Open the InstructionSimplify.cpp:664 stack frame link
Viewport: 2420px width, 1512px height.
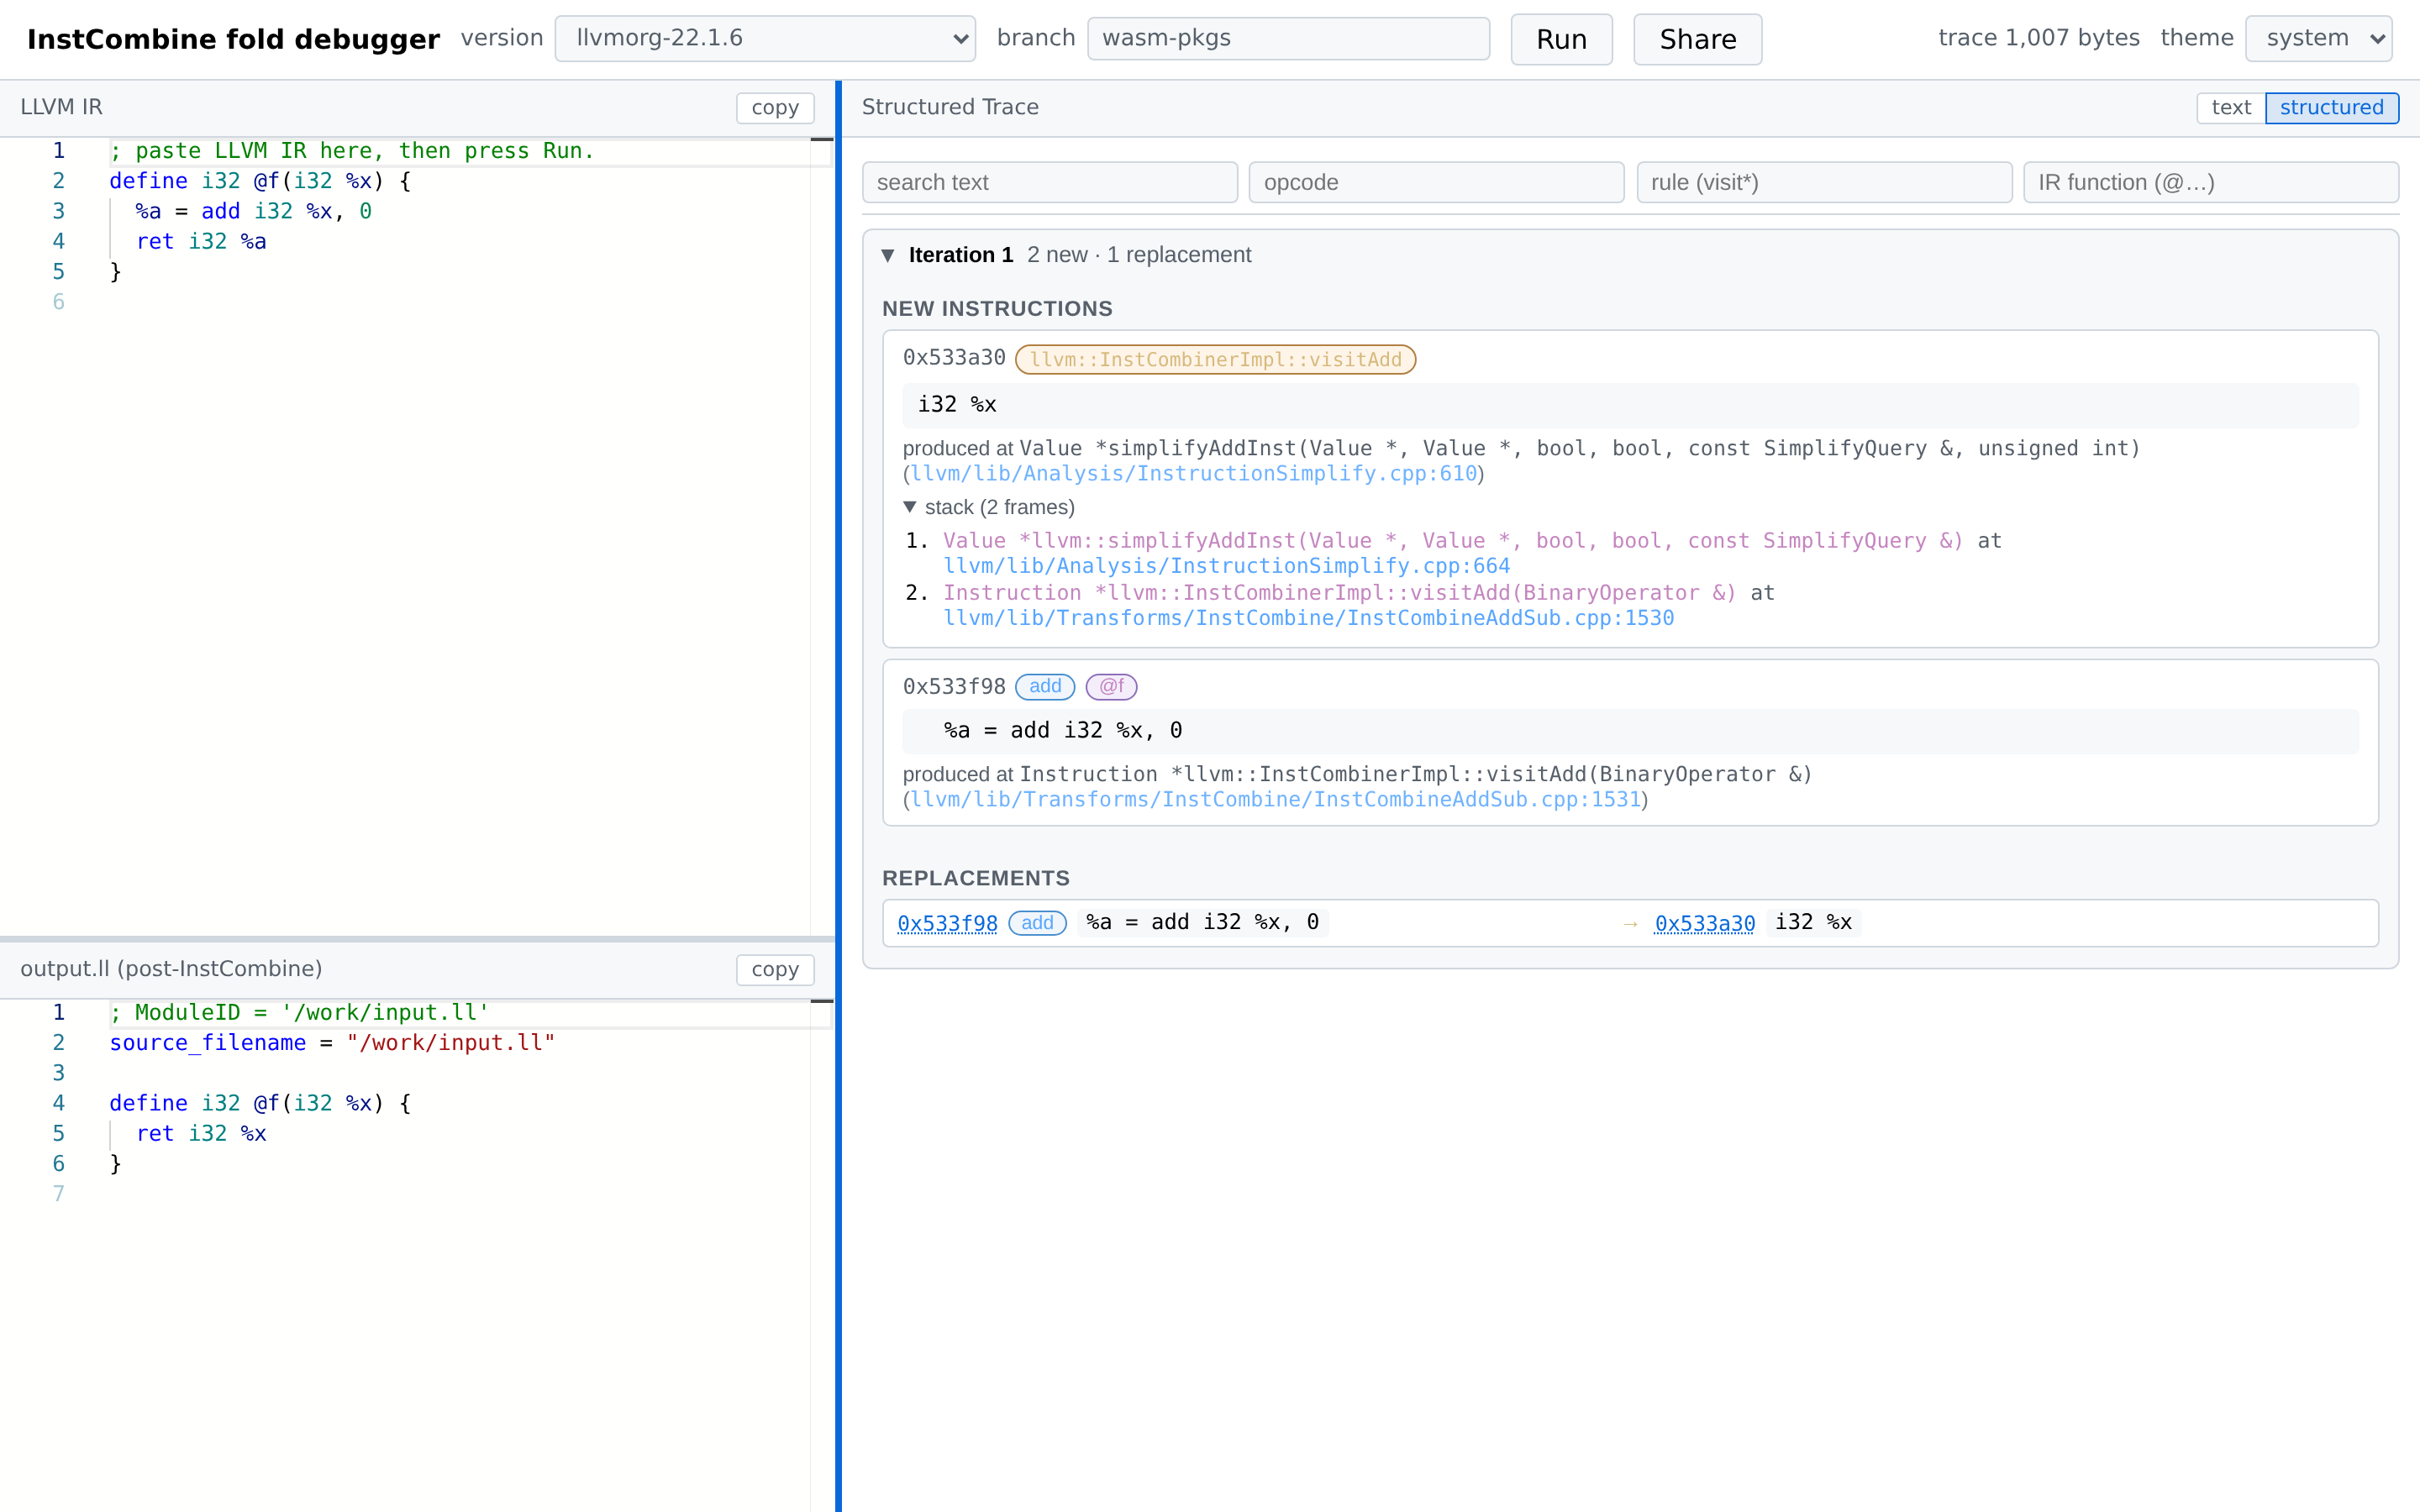pos(1227,566)
